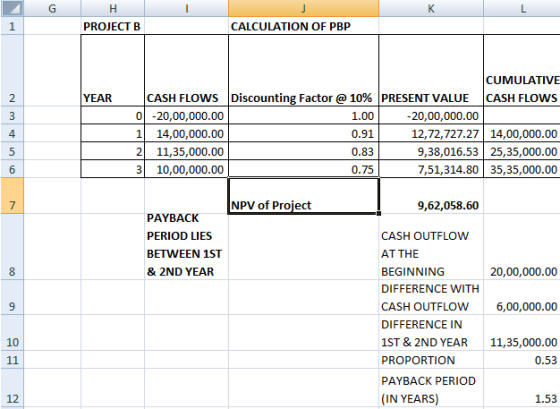
Task: Click the PROJECT B cell
Action: coord(113,26)
